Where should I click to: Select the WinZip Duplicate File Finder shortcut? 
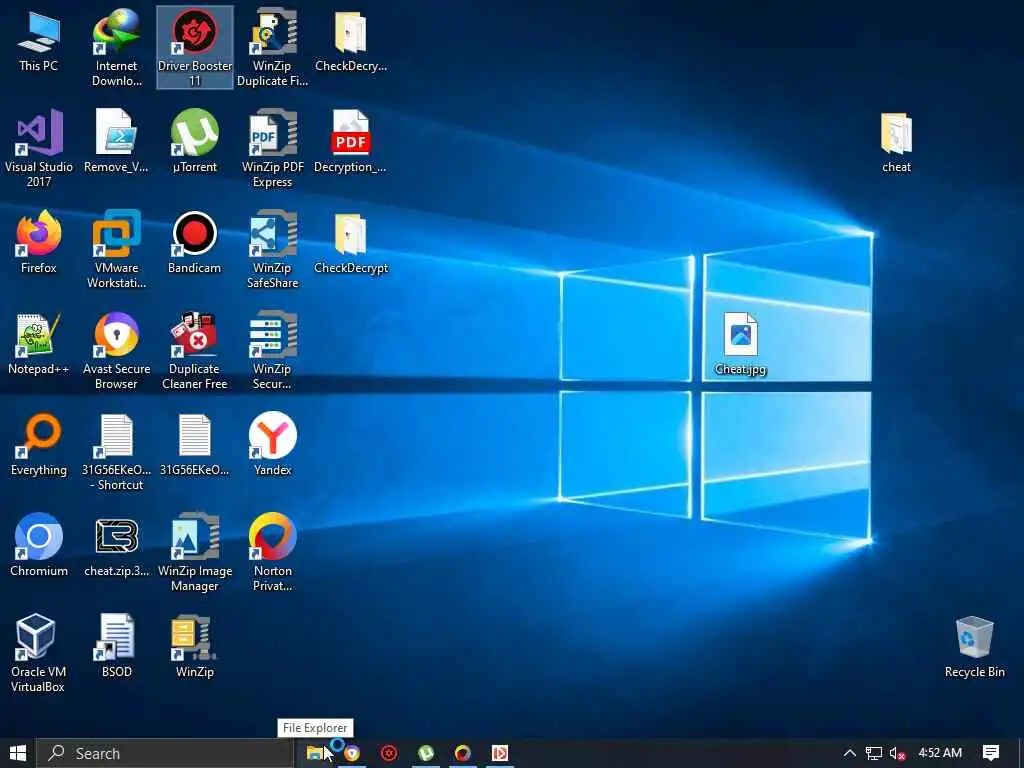click(272, 48)
